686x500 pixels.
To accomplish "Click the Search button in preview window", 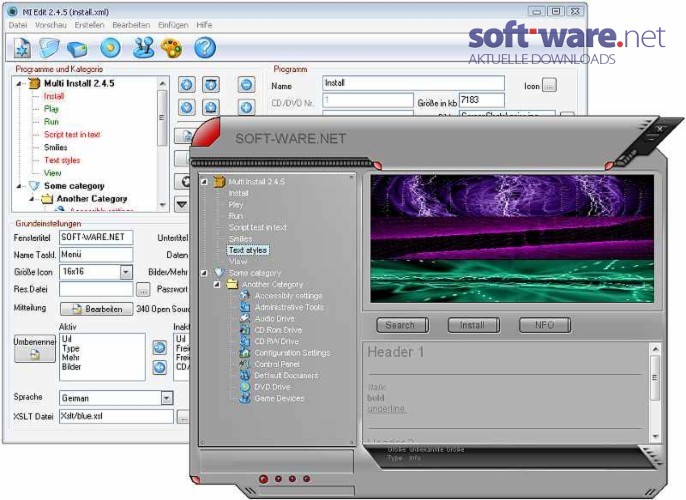I will pyautogui.click(x=402, y=325).
